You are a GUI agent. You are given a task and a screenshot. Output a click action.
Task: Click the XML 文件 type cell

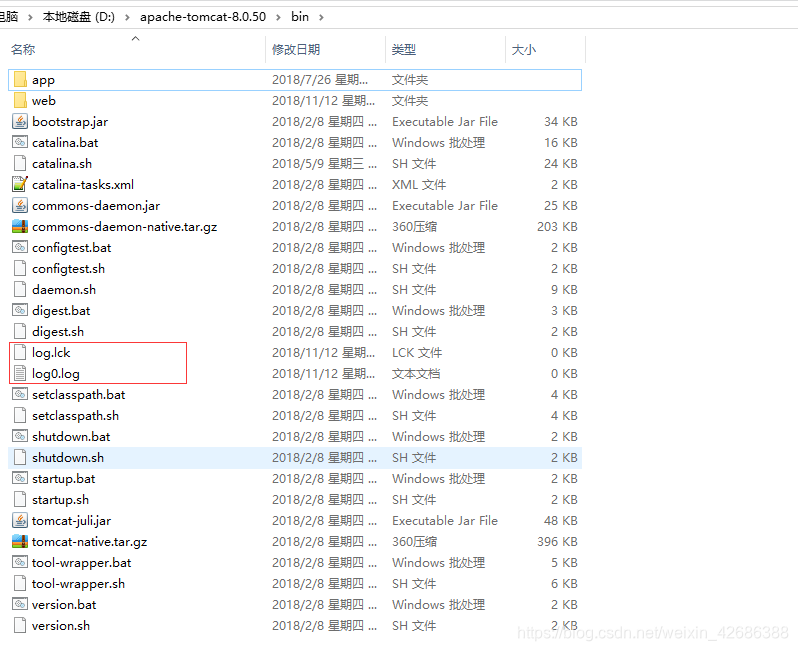419,185
